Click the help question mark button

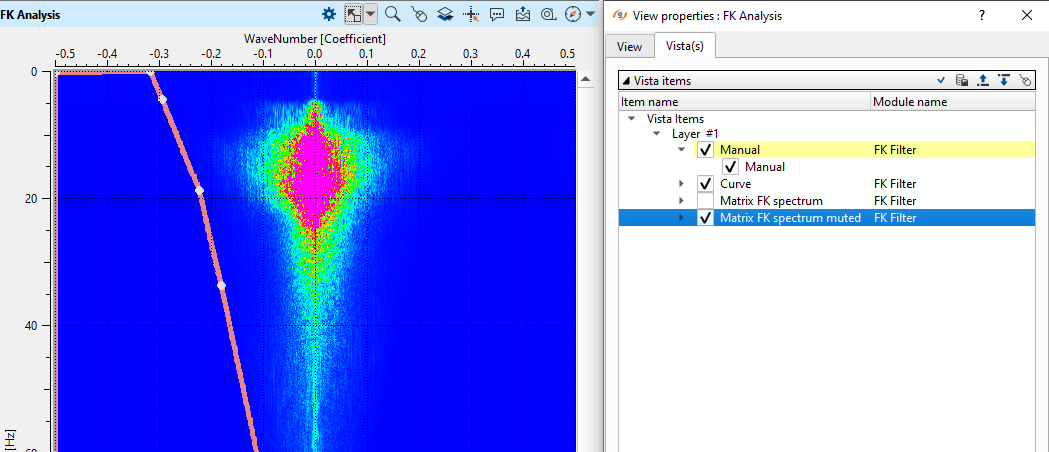(982, 15)
